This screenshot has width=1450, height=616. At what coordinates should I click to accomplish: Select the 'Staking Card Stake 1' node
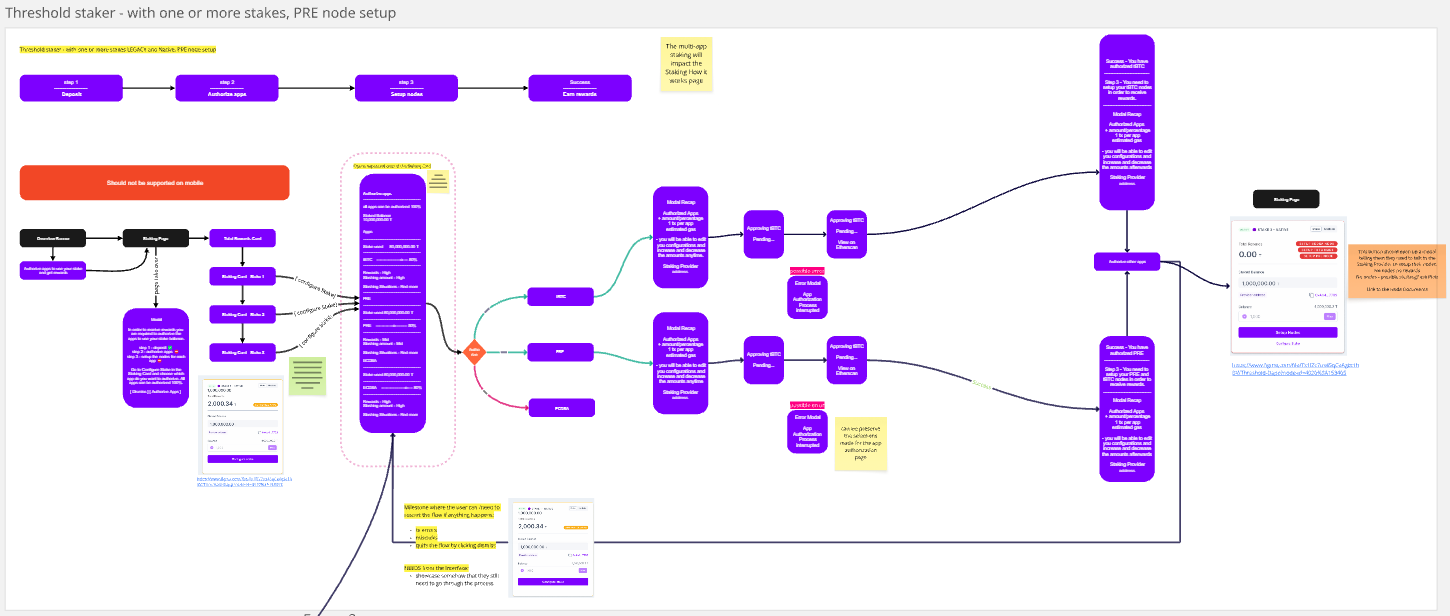tap(243, 276)
